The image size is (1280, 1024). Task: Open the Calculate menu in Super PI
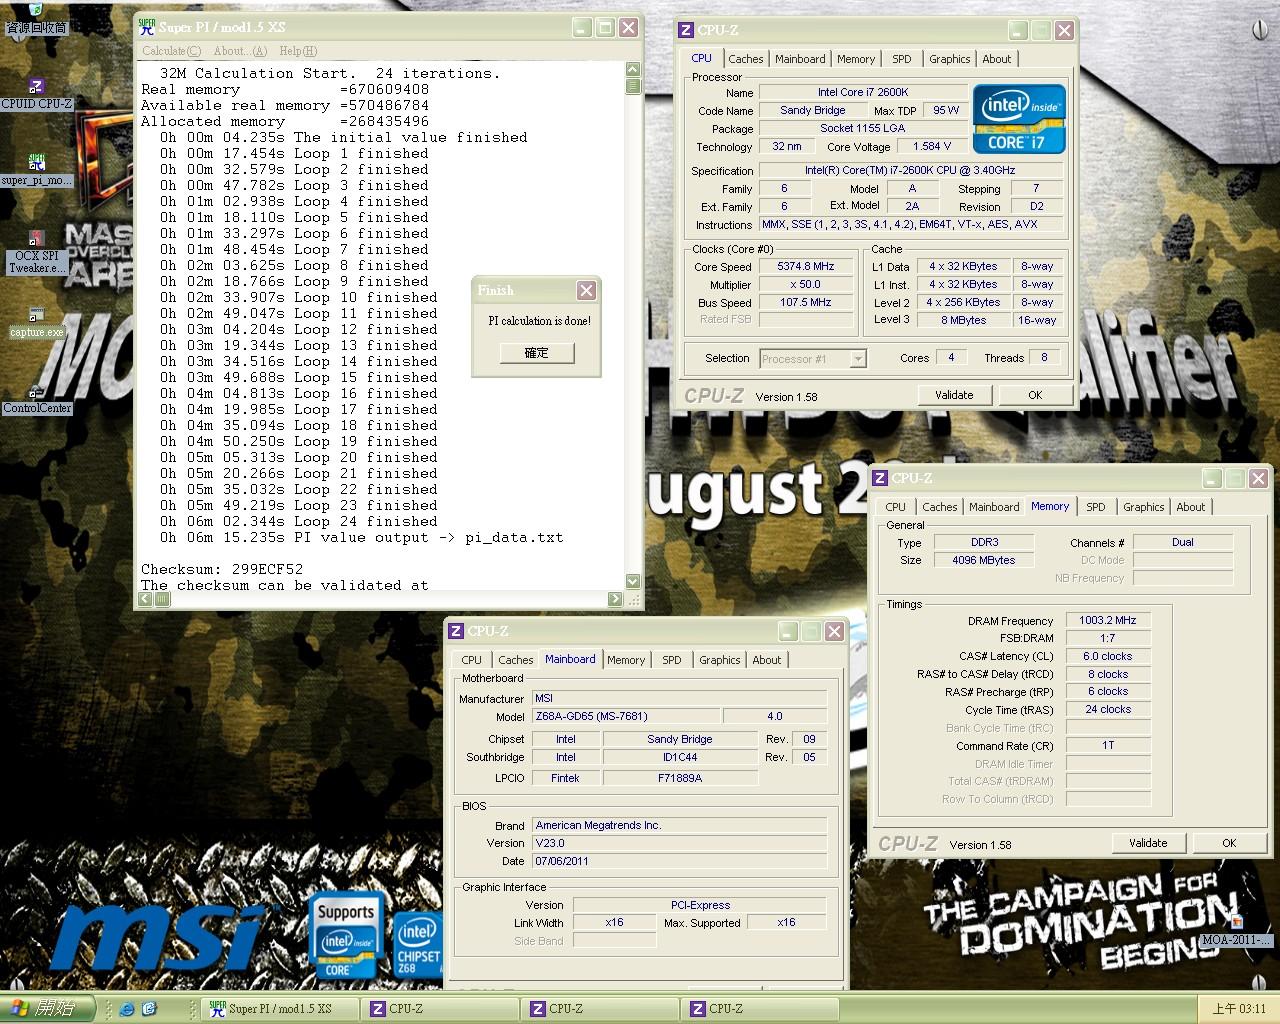pyautogui.click(x=171, y=51)
